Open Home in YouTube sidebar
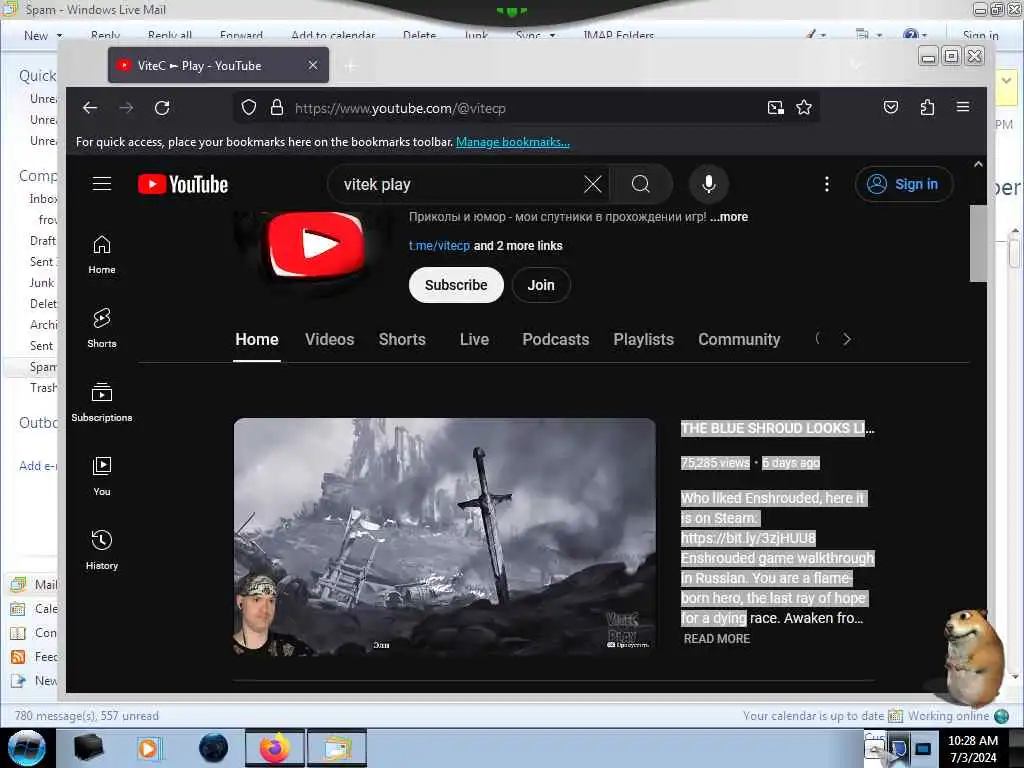Viewport: 1024px width, 768px height. point(102,255)
